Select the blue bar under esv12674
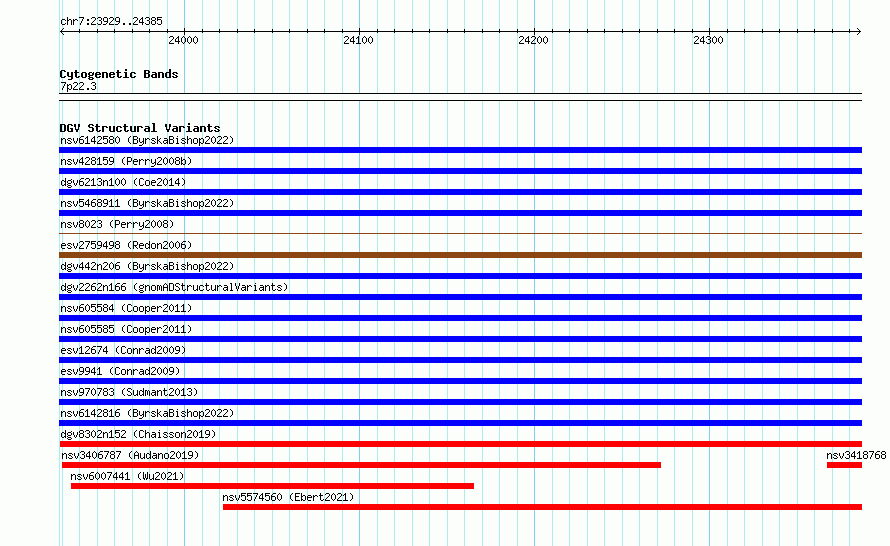This screenshot has height=546, width=890. pyautogui.click(x=460, y=360)
